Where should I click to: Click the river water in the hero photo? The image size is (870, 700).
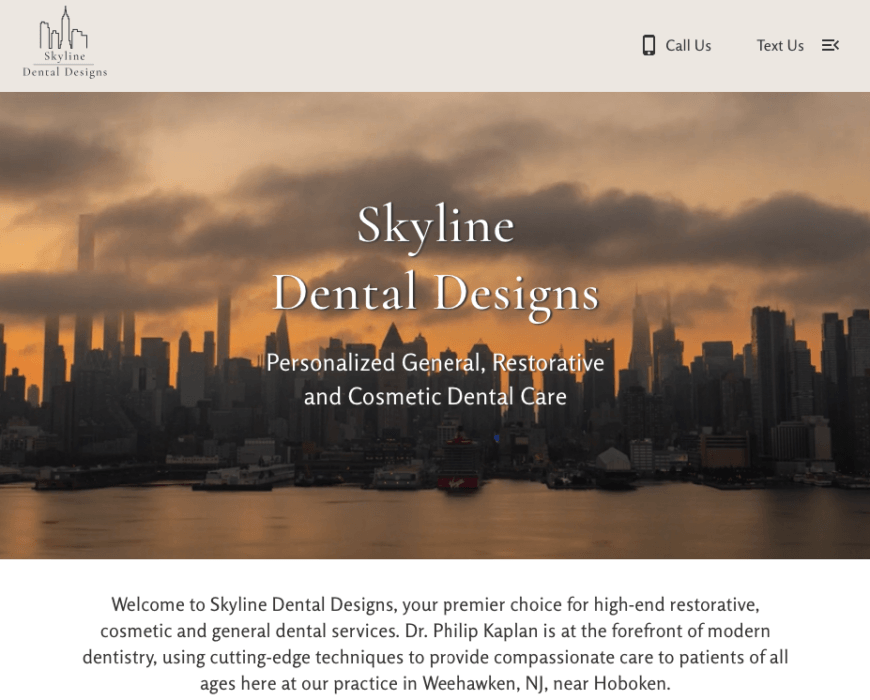pos(435,521)
